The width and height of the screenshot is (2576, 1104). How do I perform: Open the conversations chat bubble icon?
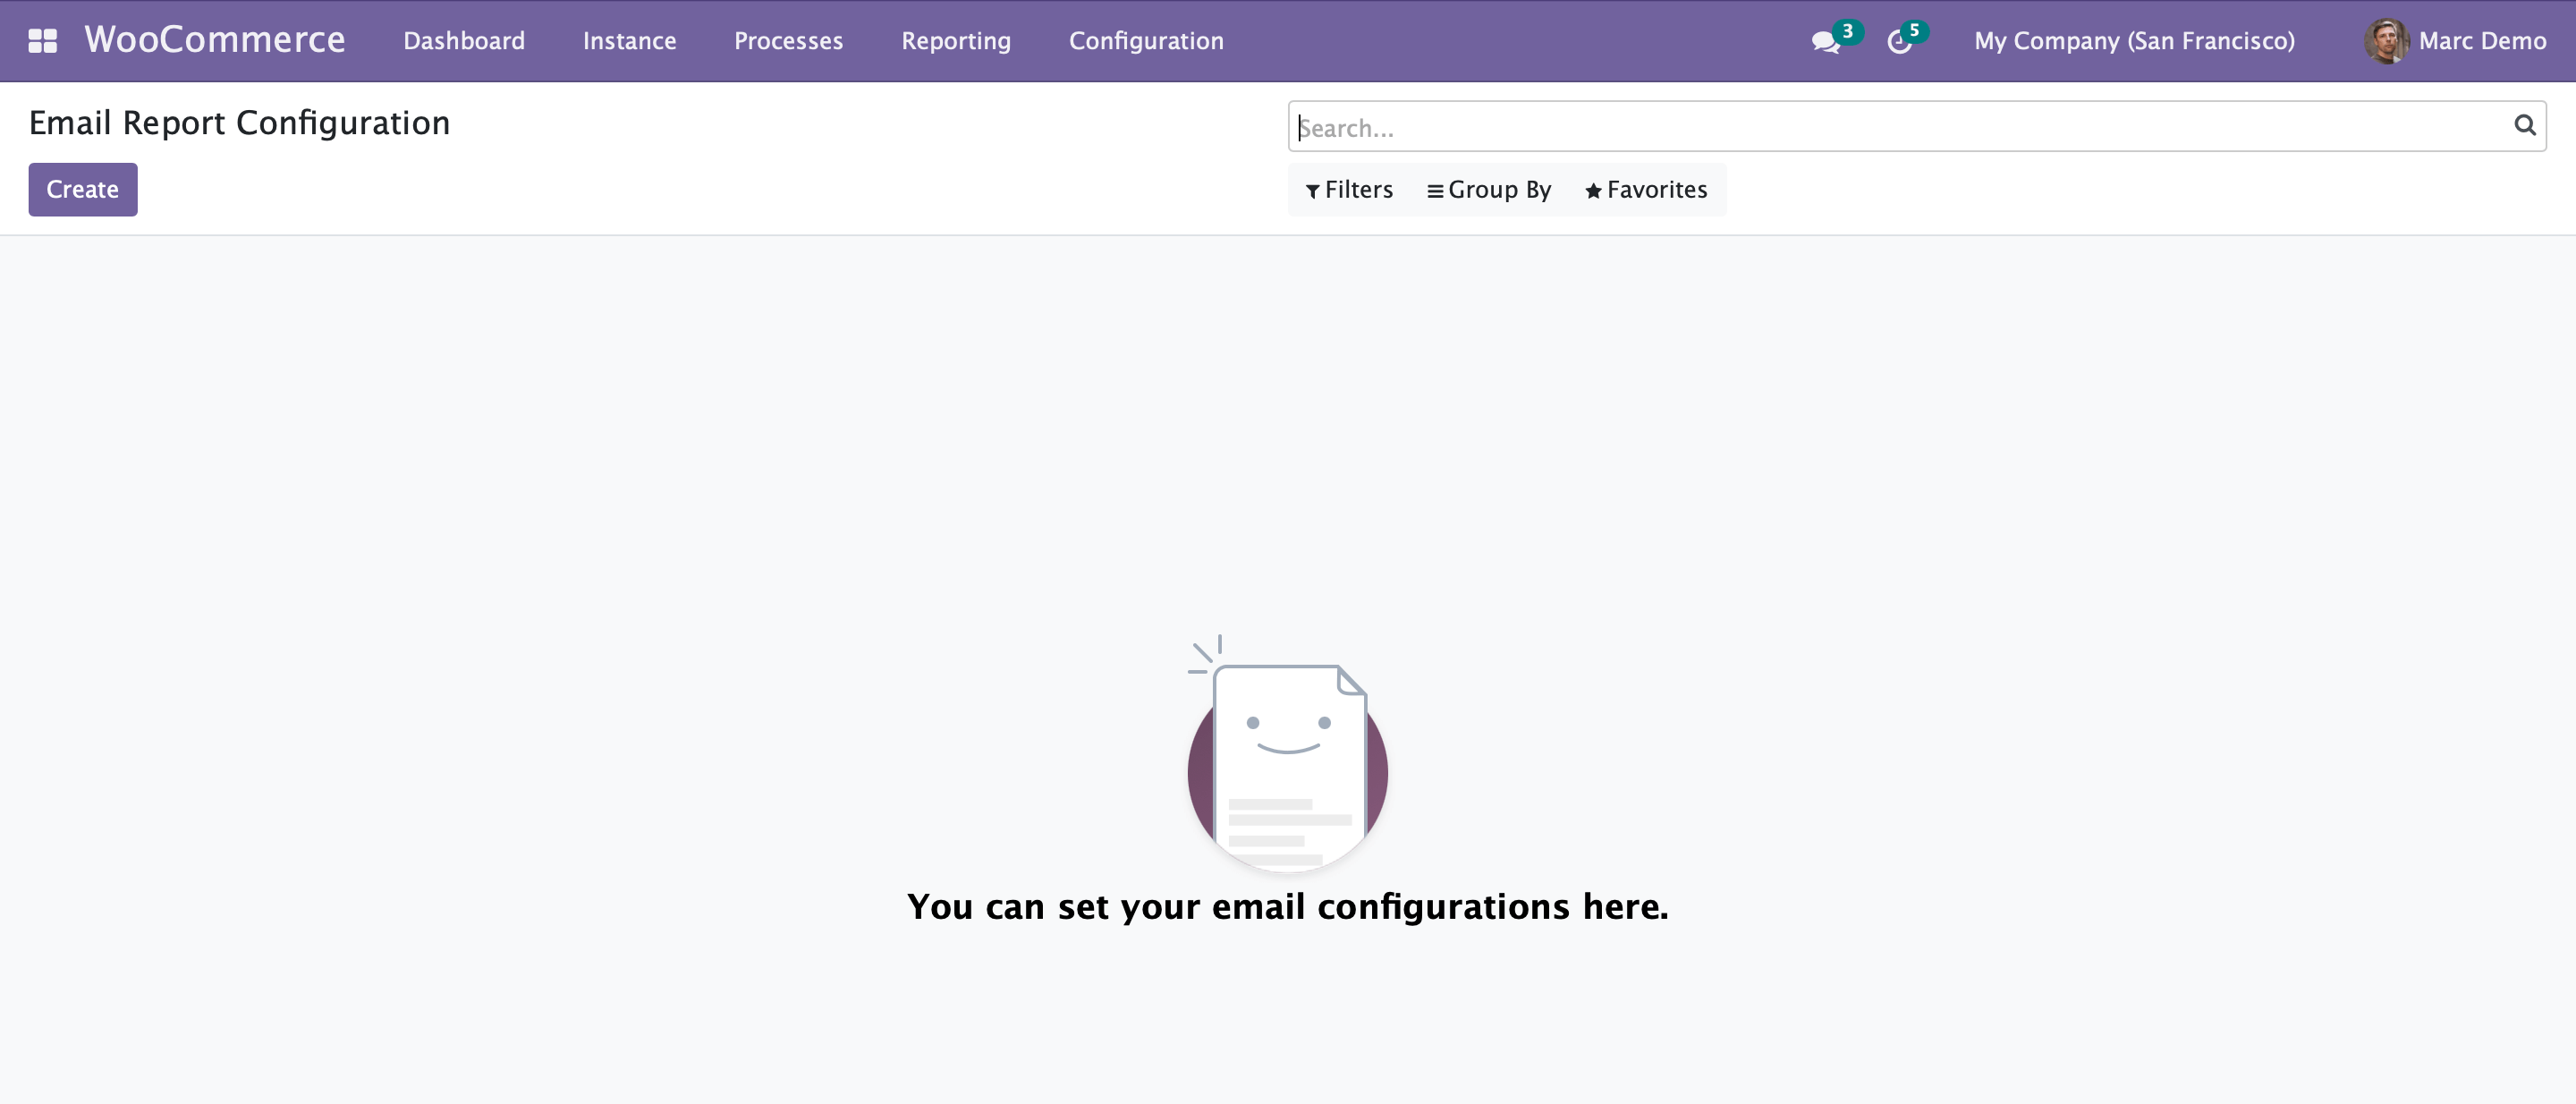[x=1825, y=42]
